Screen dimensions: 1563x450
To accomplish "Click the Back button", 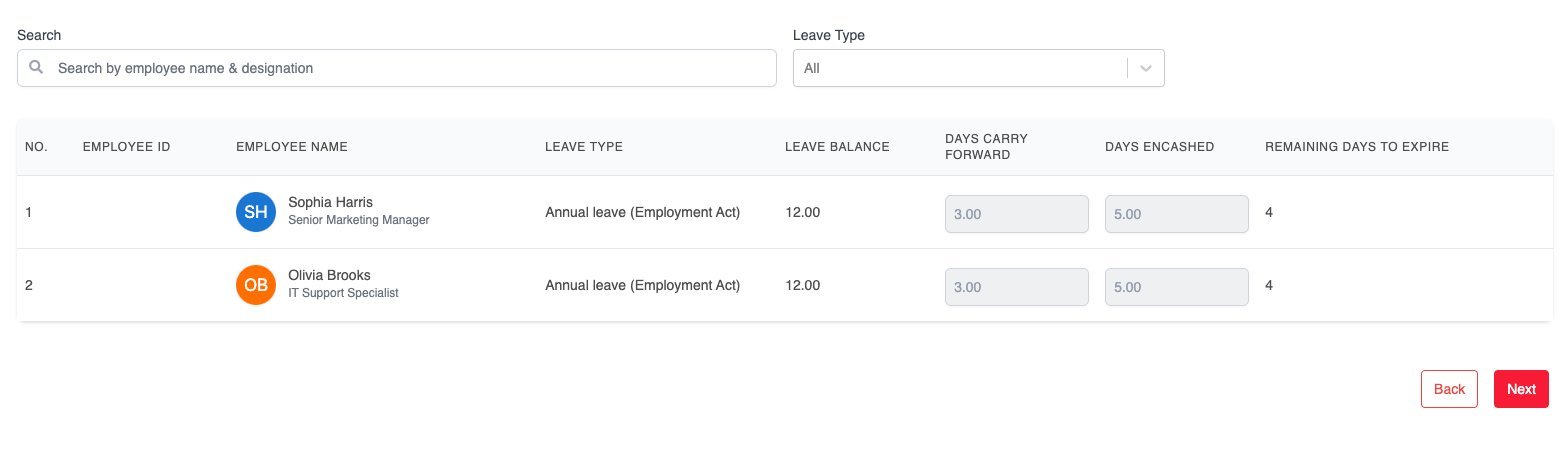I will [1449, 389].
